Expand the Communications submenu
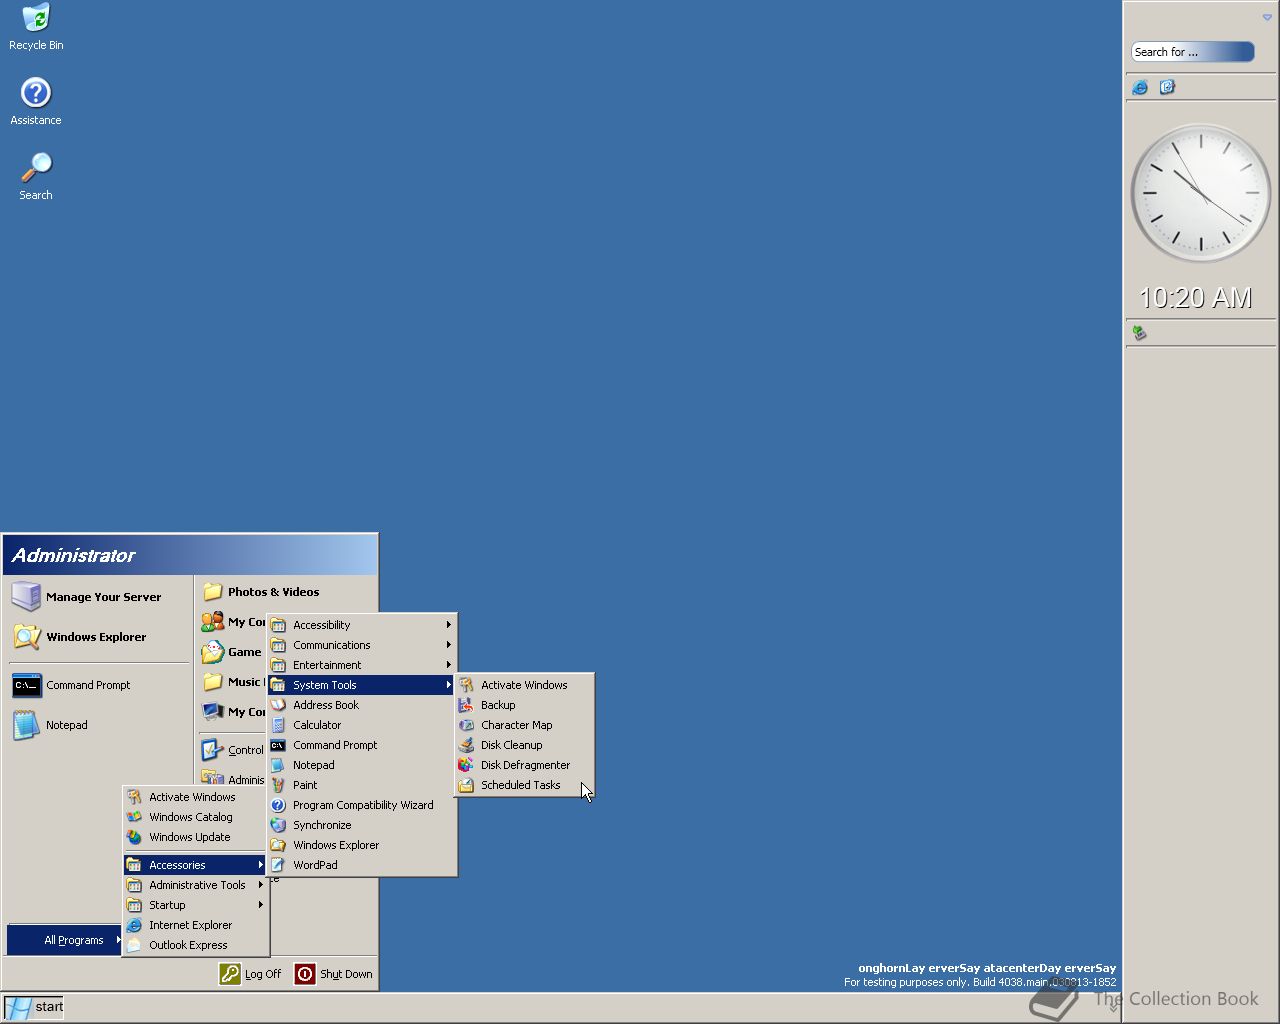The height and width of the screenshot is (1024, 1280). pos(362,645)
